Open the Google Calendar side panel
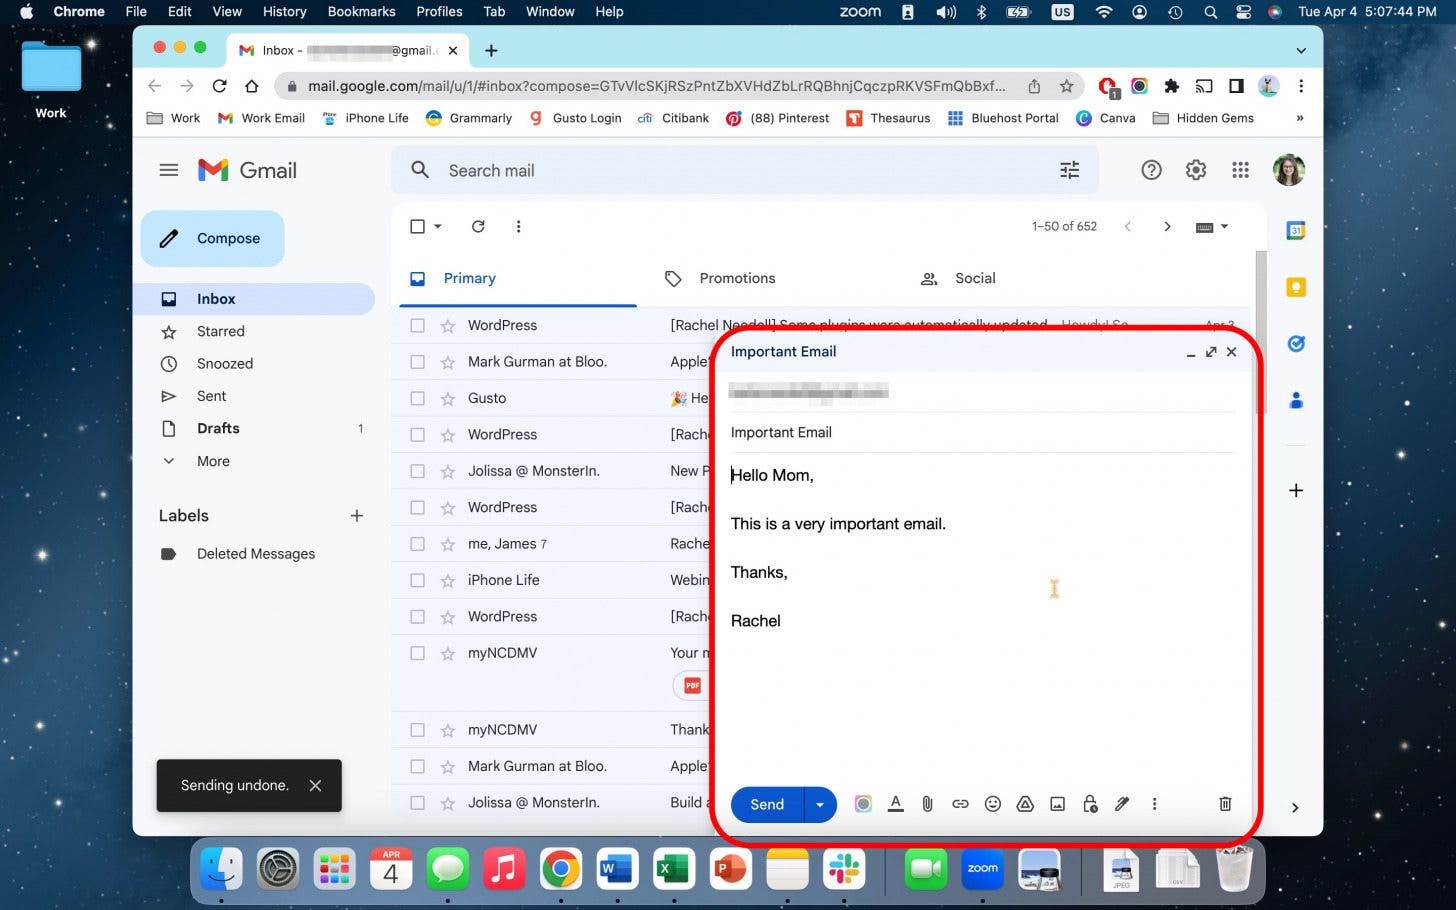This screenshot has height=910, width=1456. 1295,230
